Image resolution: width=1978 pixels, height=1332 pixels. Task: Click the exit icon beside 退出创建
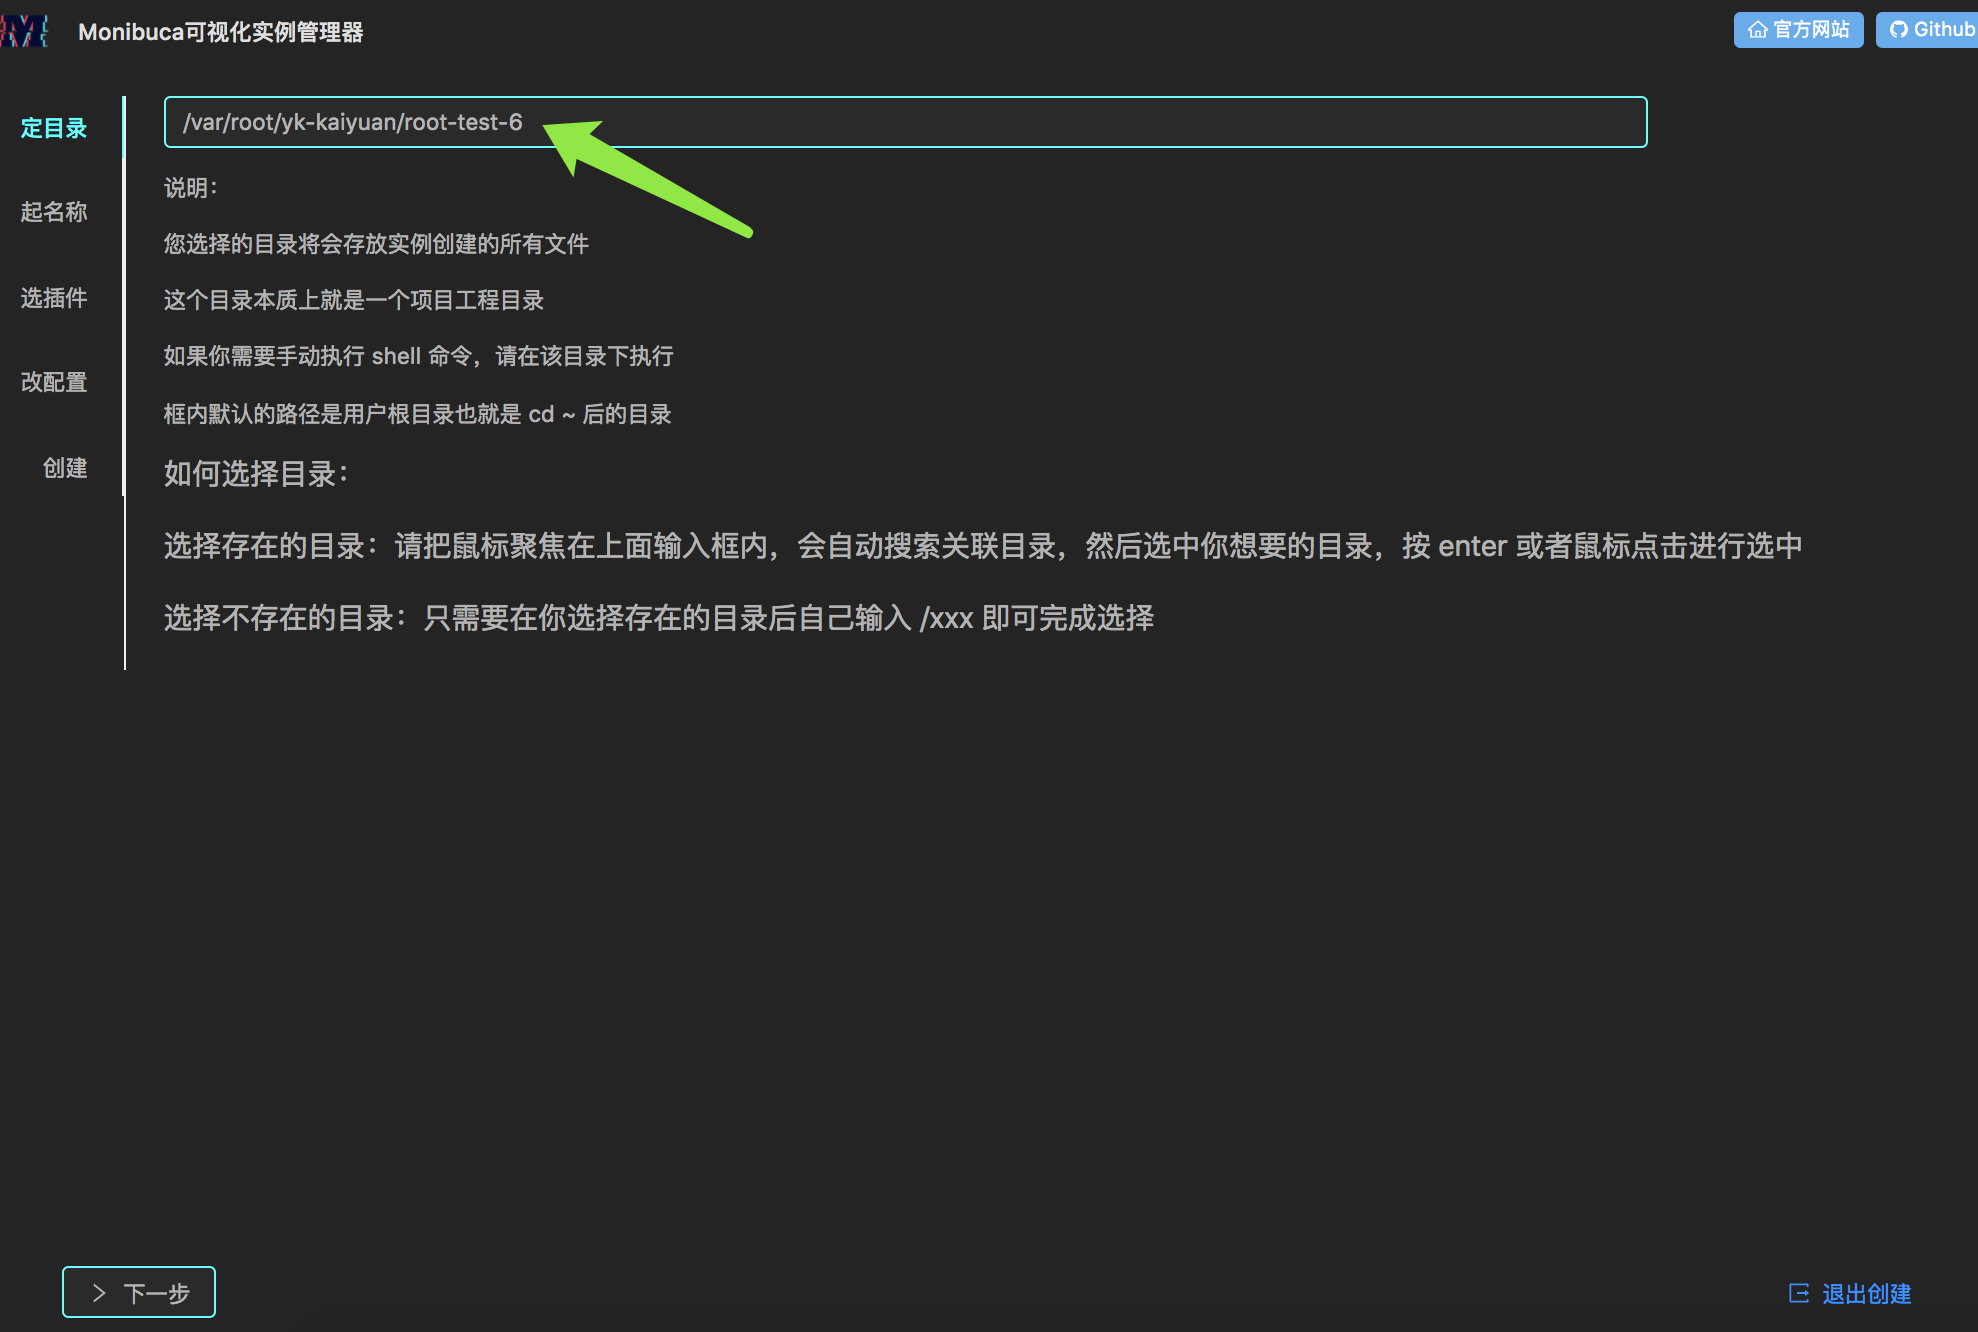[x=1798, y=1293]
